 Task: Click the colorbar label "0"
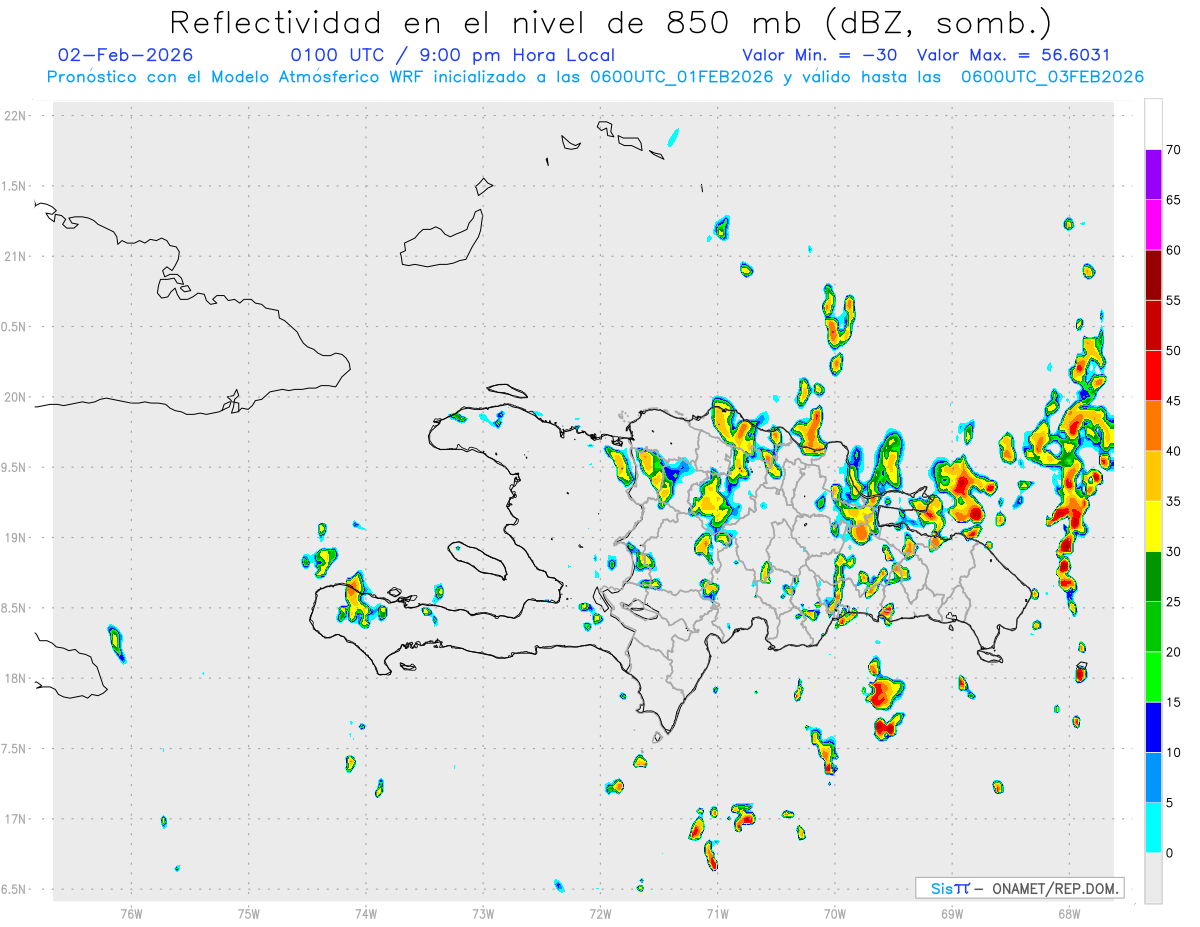[1169, 853]
